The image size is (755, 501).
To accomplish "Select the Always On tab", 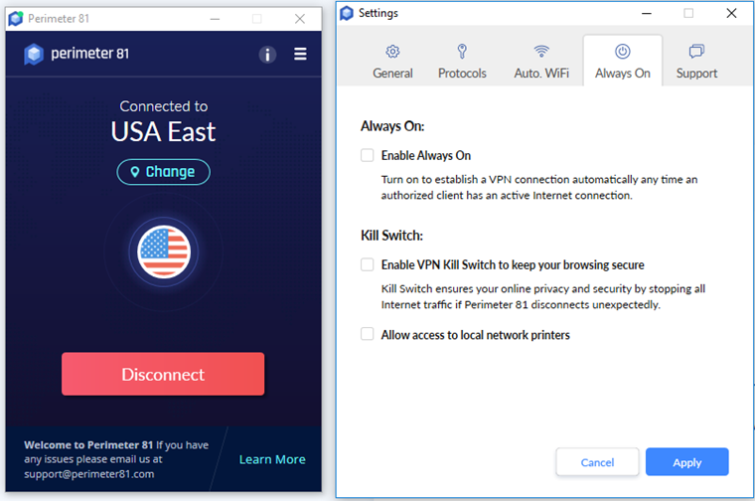I will click(623, 62).
